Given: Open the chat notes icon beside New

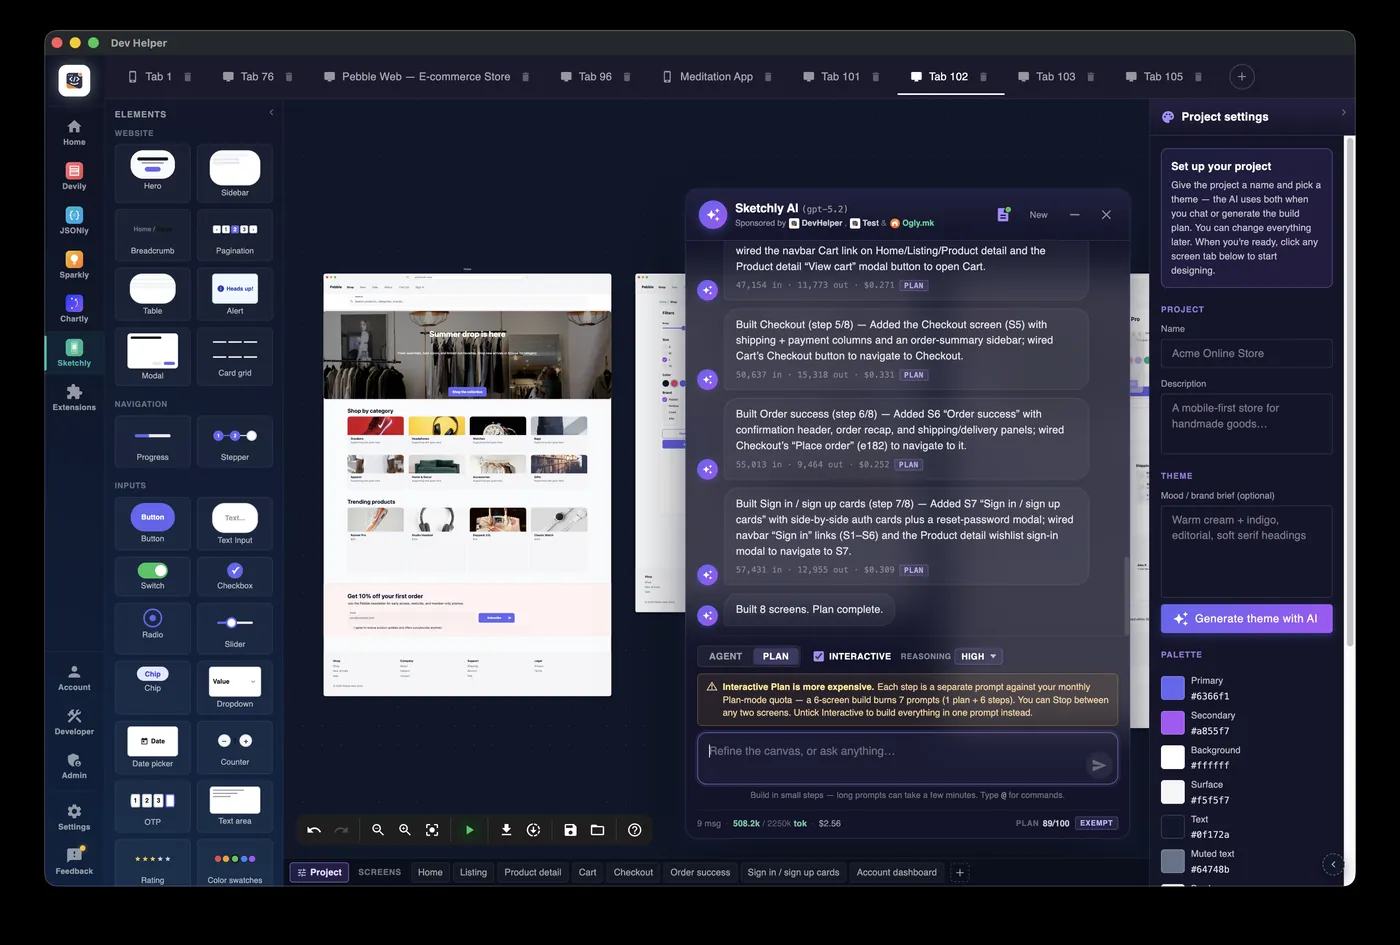Looking at the screenshot, I should [1003, 215].
